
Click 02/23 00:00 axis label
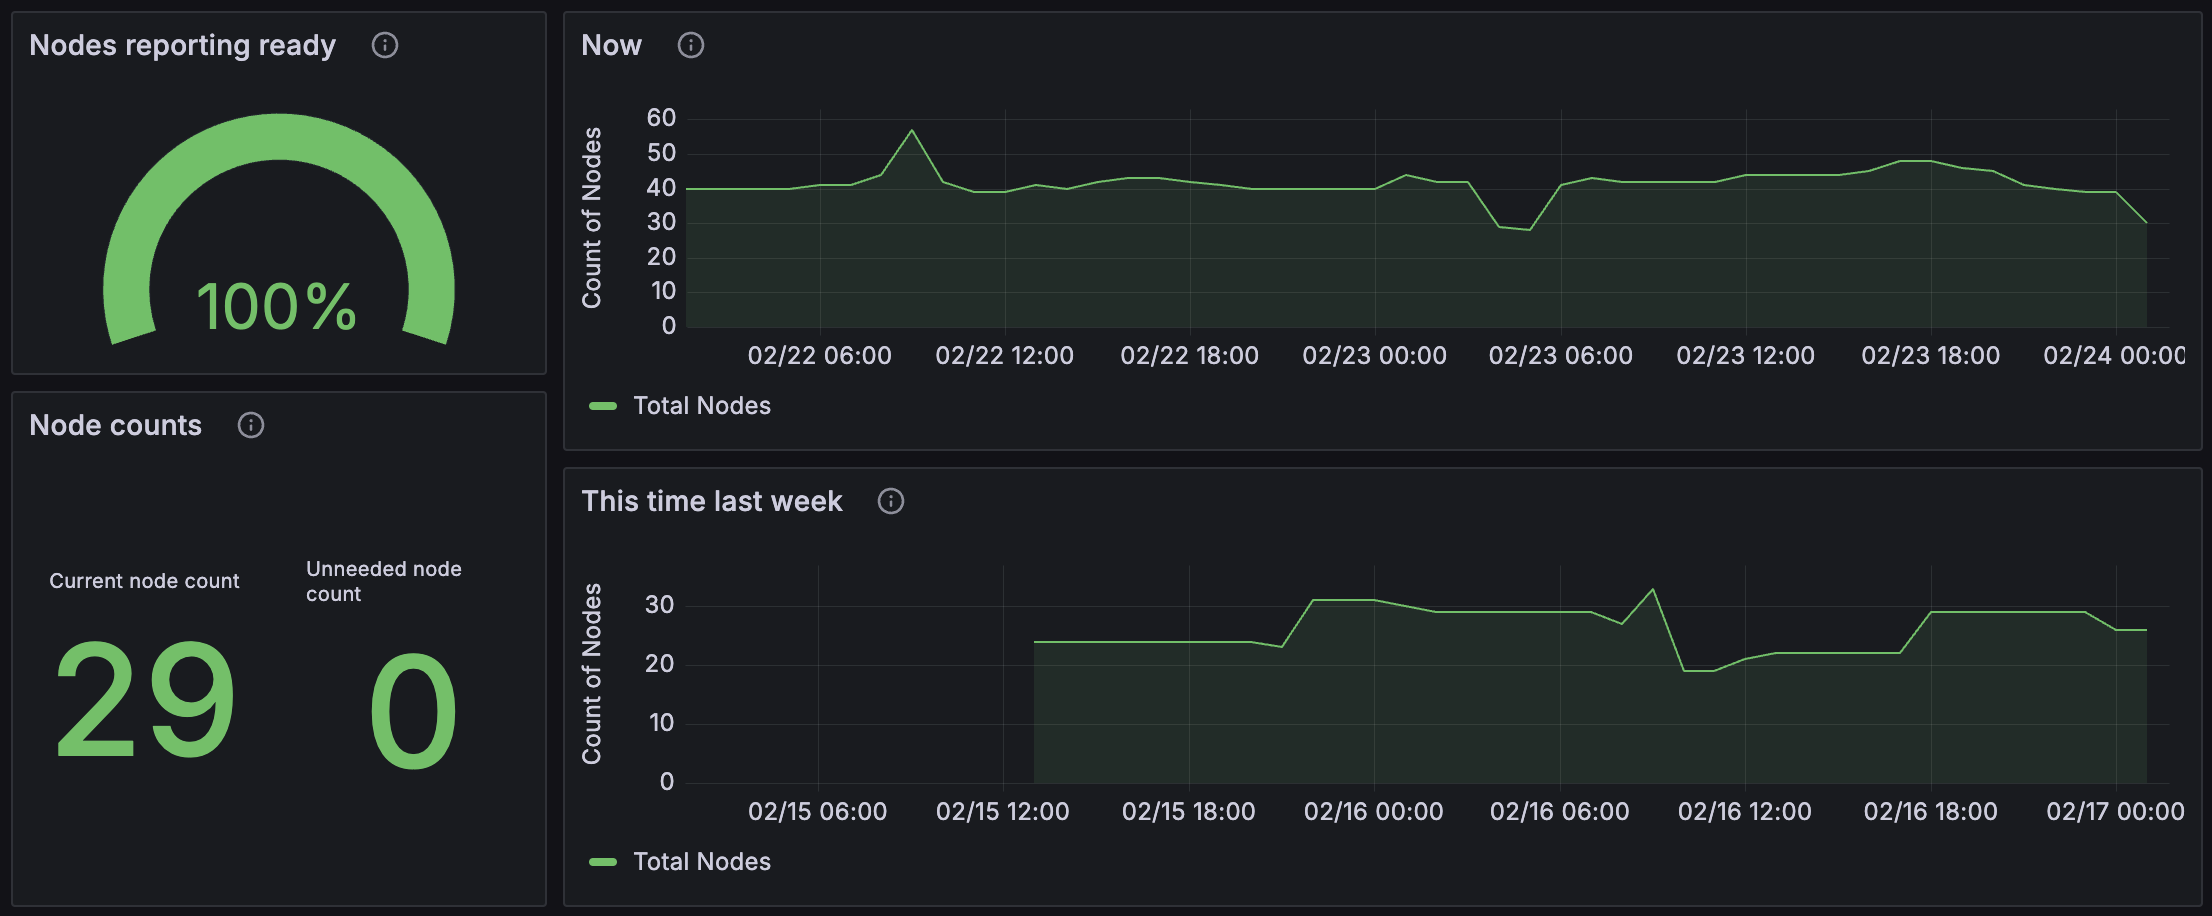(x=1375, y=356)
